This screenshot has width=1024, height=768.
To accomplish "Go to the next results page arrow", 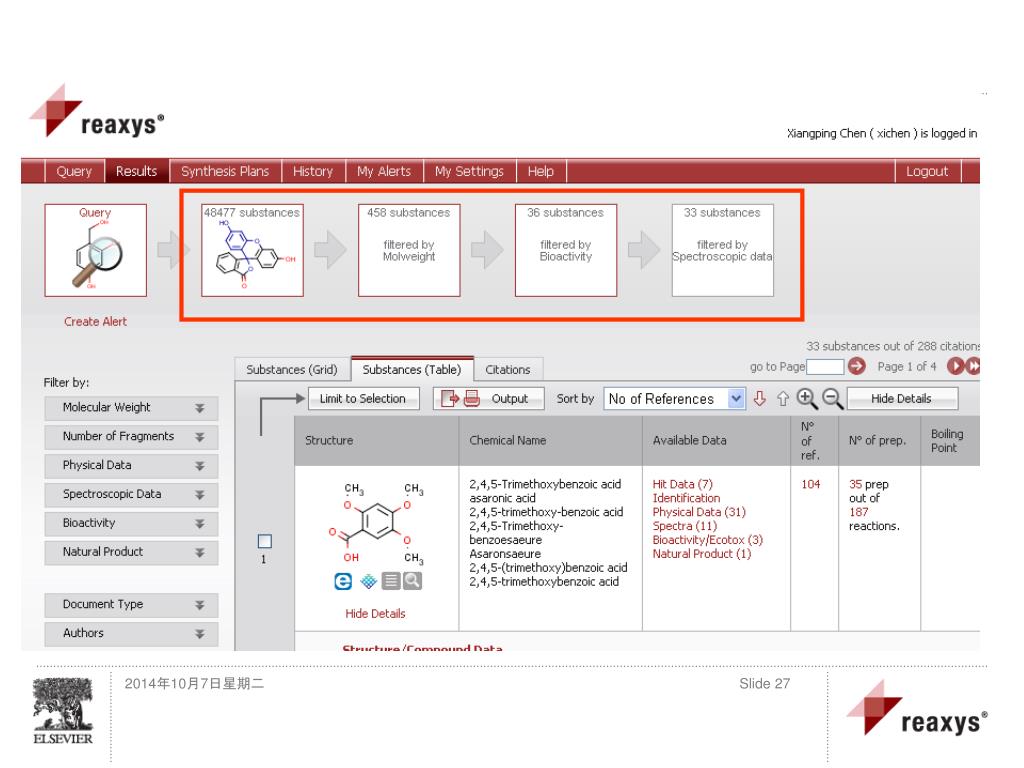I will pyautogui.click(x=955, y=366).
